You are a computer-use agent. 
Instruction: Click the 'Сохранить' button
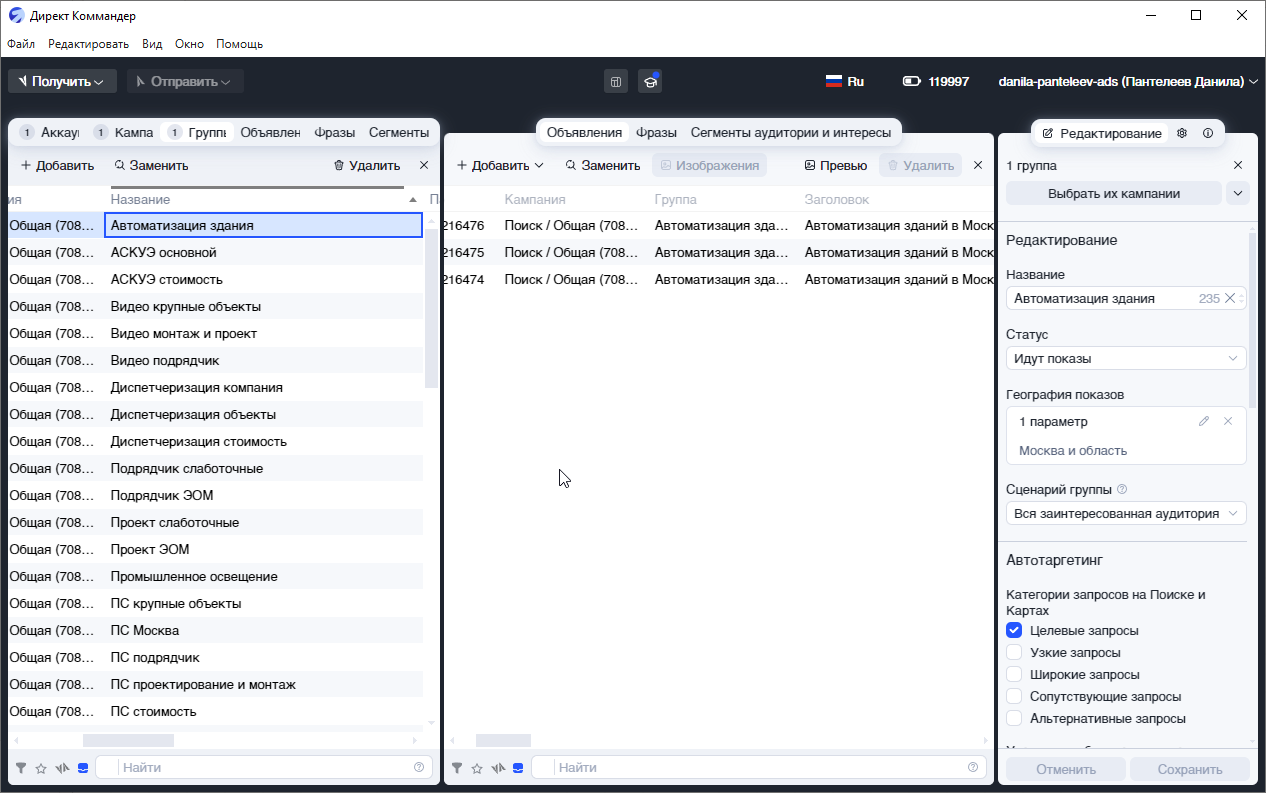tap(1190, 769)
